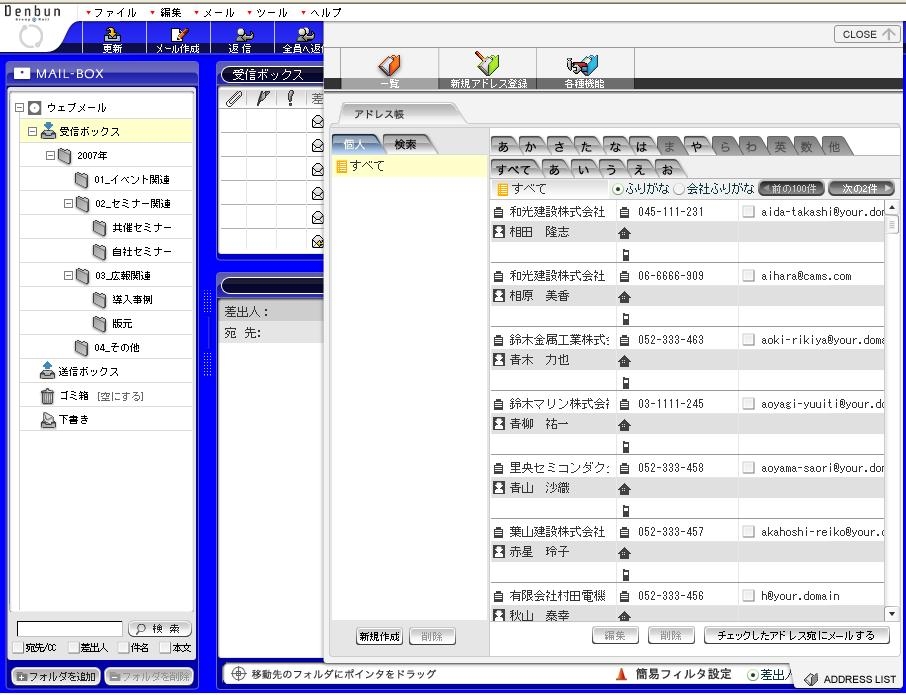906x695 pixels.
Task: Collapse the 03_広報関連 node
Action: click(x=68, y=276)
